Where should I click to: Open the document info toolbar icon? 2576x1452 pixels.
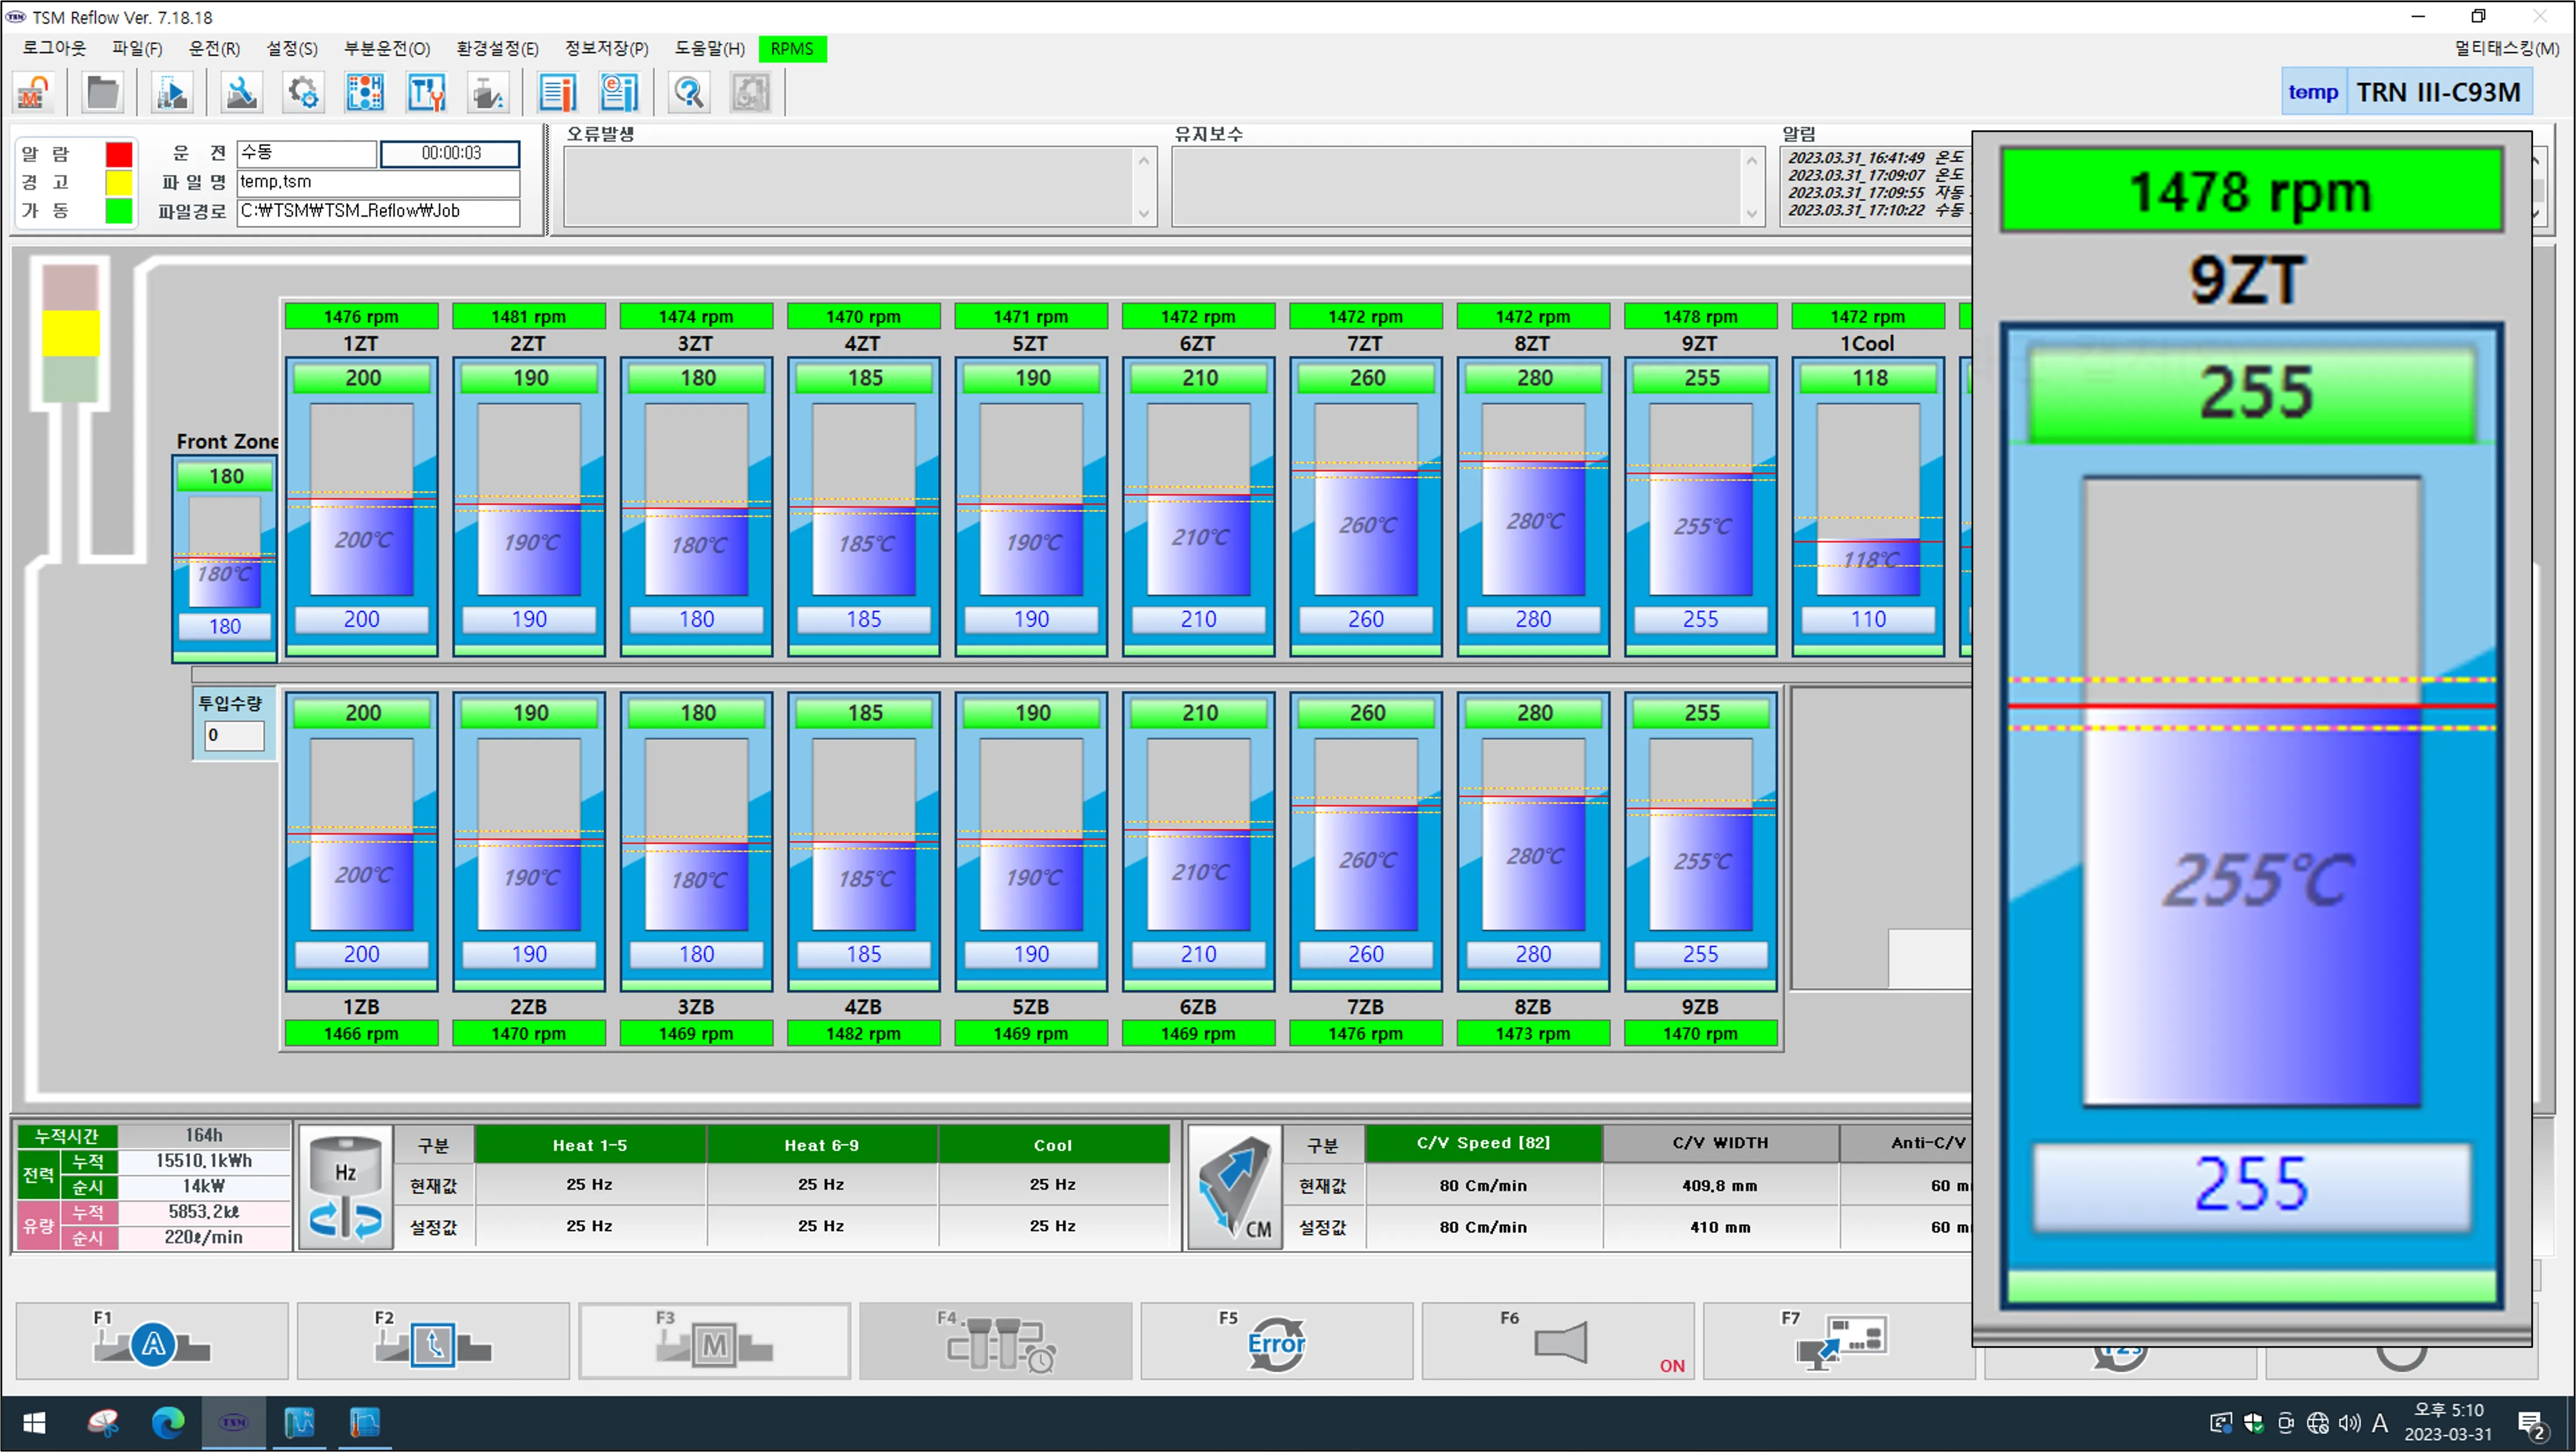557,93
